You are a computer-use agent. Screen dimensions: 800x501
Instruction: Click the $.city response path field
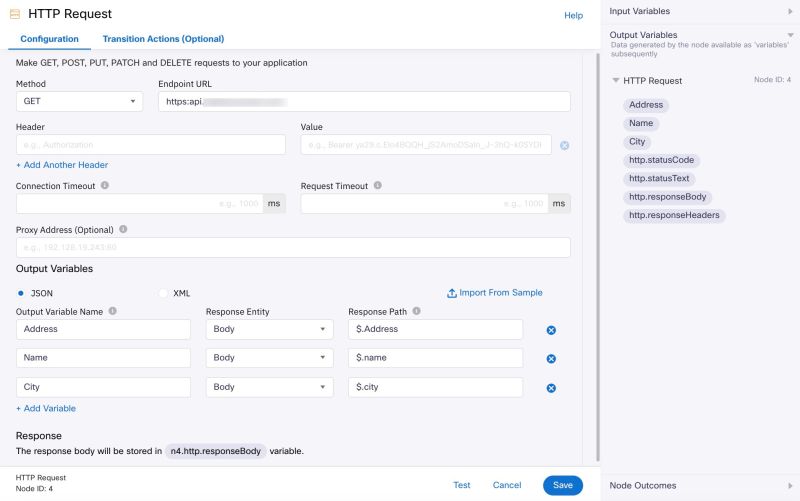coord(435,387)
